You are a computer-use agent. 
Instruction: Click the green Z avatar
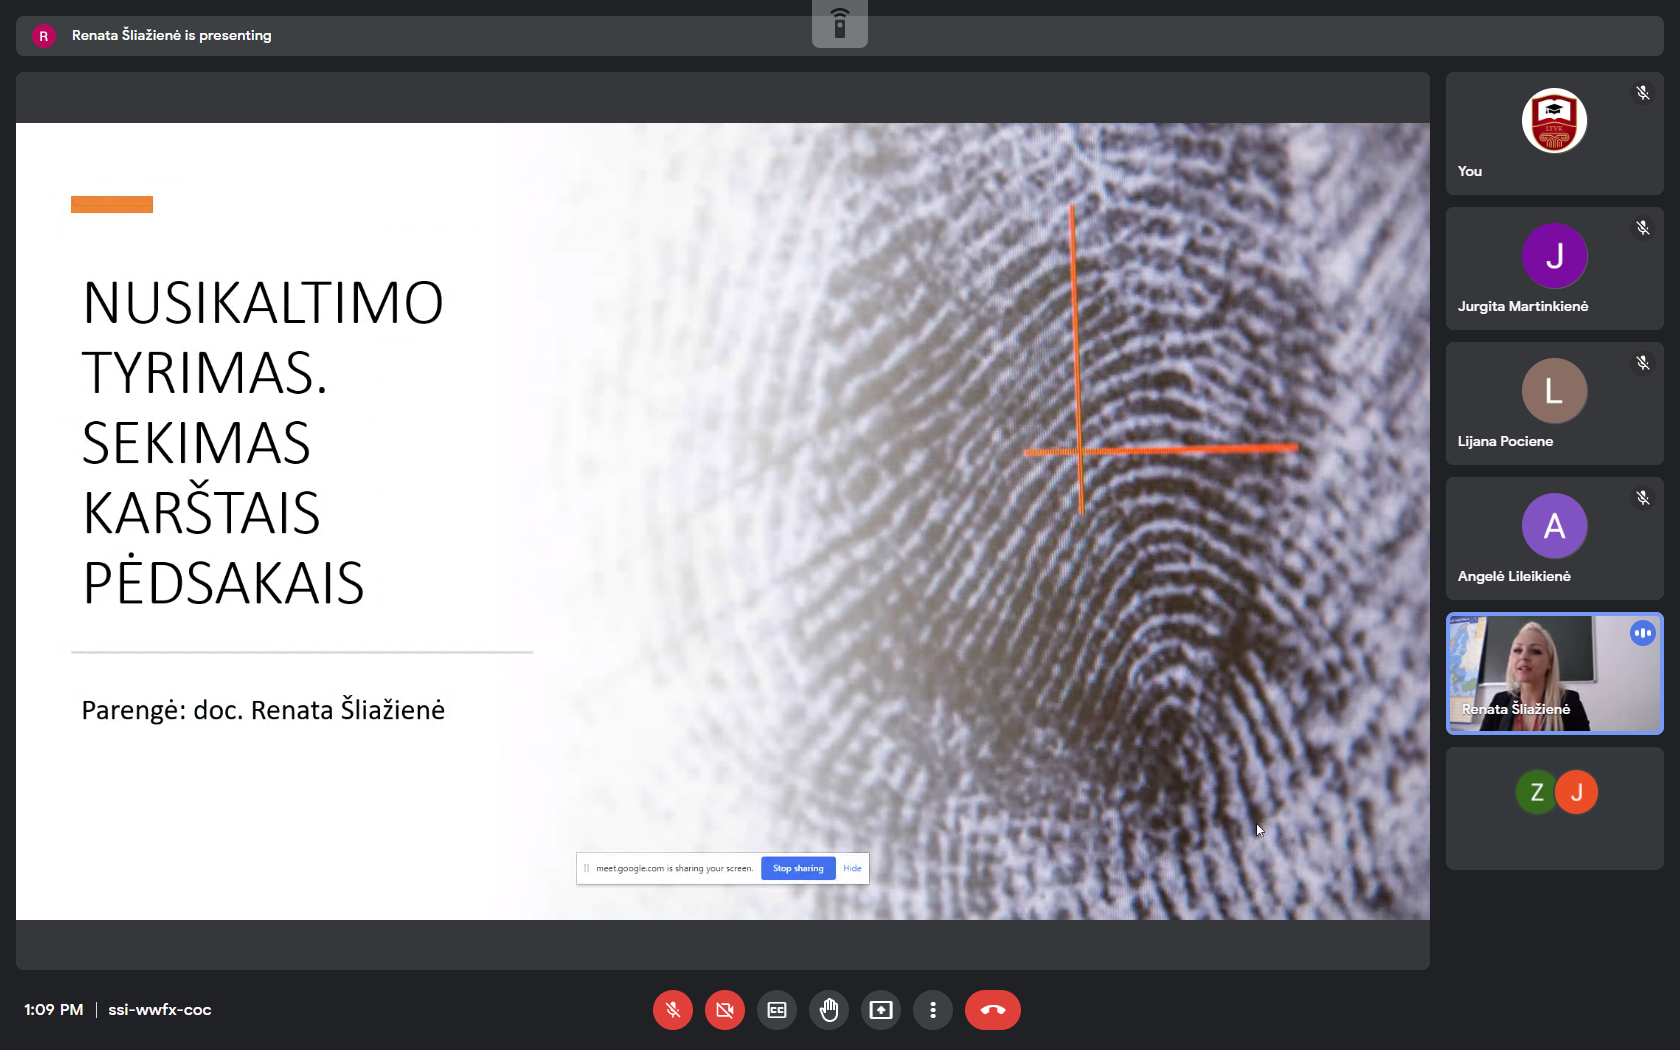click(x=1537, y=793)
